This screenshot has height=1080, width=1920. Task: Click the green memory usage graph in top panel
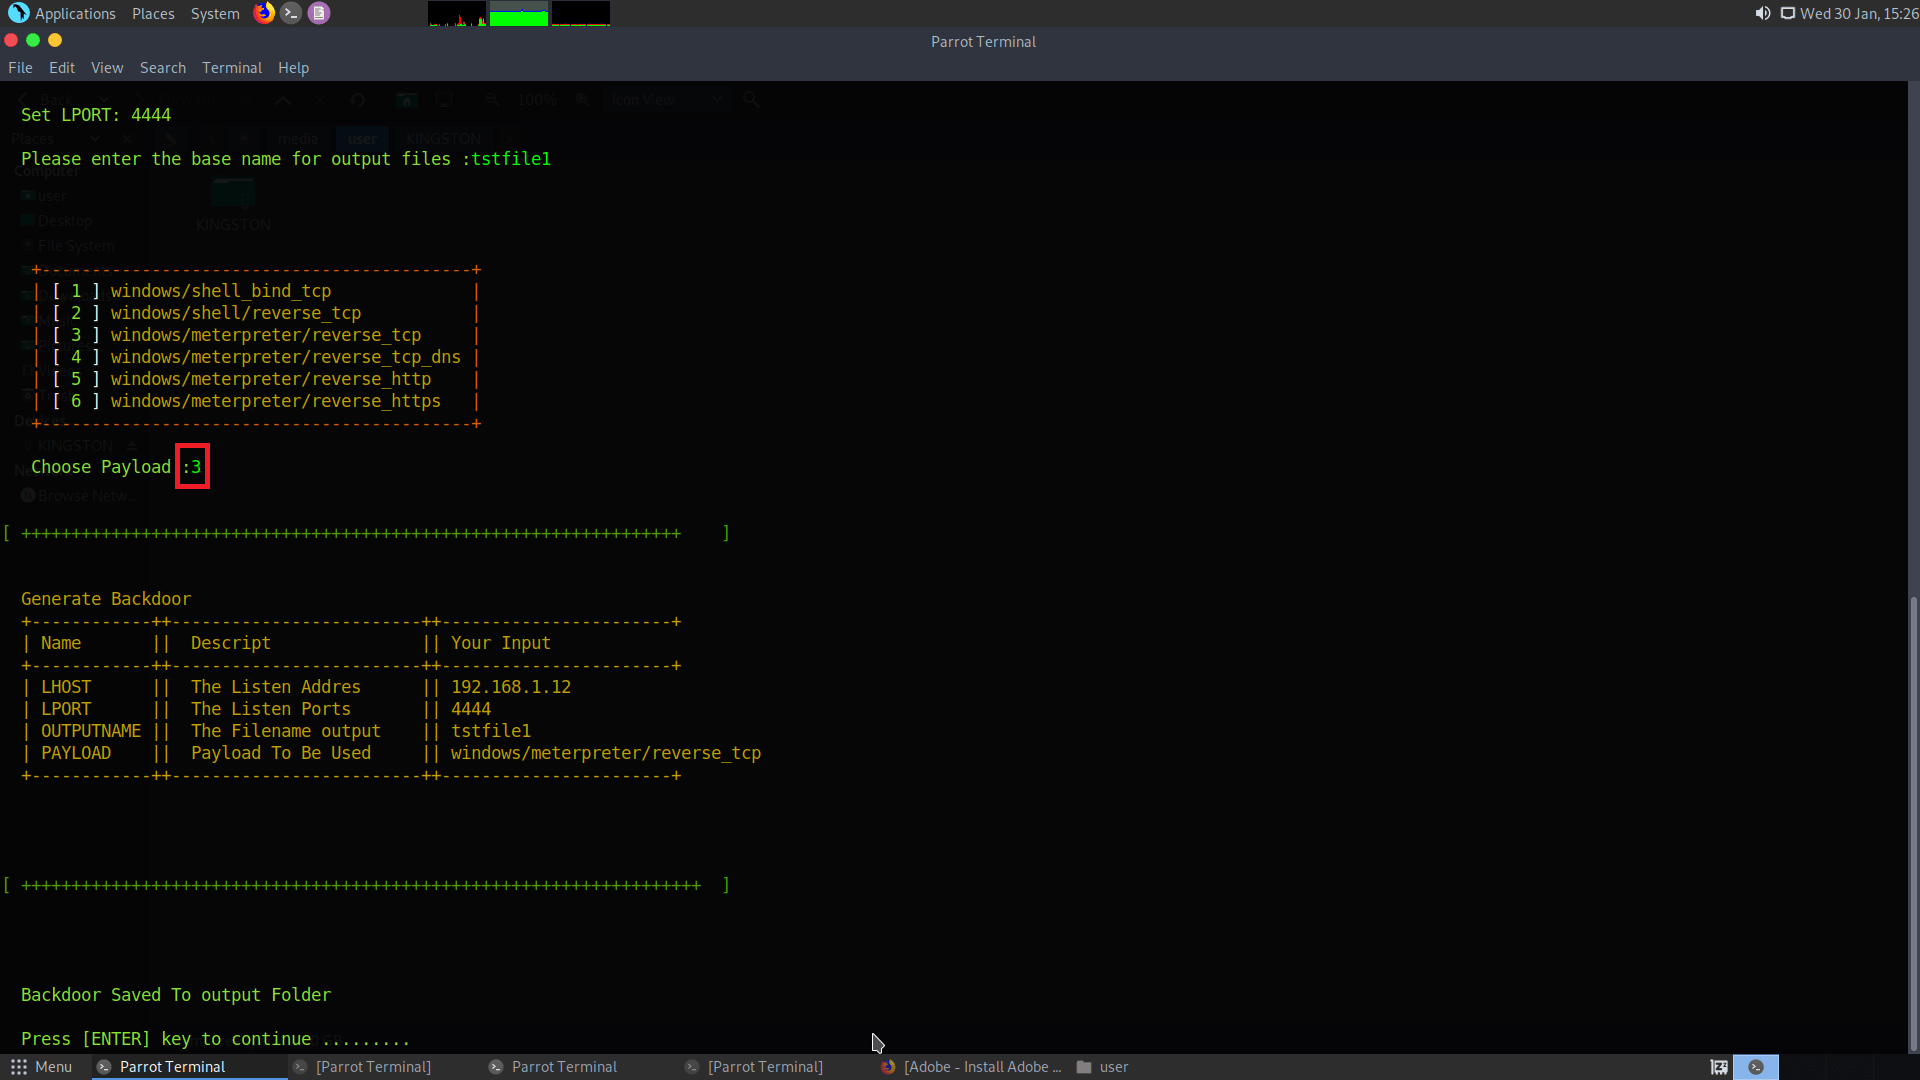tap(520, 15)
